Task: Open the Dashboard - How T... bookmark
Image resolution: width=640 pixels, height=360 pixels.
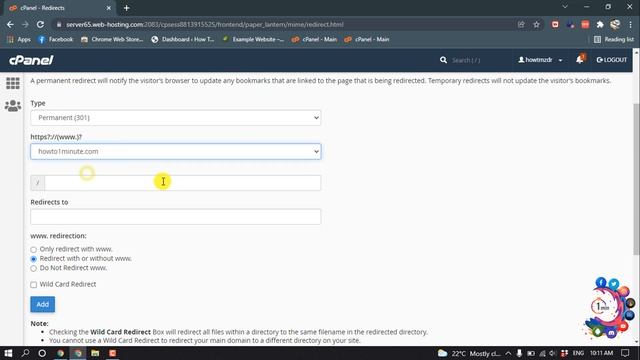Action: [x=182, y=40]
